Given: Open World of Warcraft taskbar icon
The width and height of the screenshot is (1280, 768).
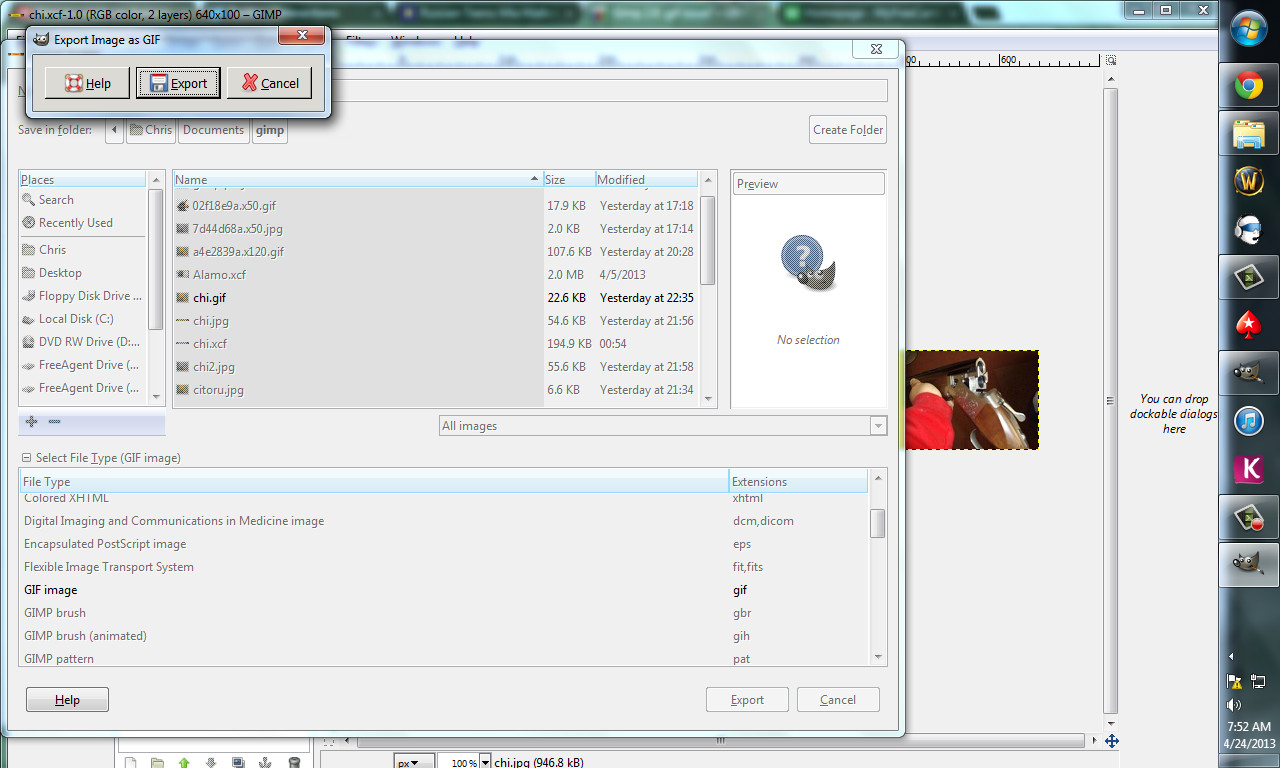Looking at the screenshot, I should (x=1249, y=181).
